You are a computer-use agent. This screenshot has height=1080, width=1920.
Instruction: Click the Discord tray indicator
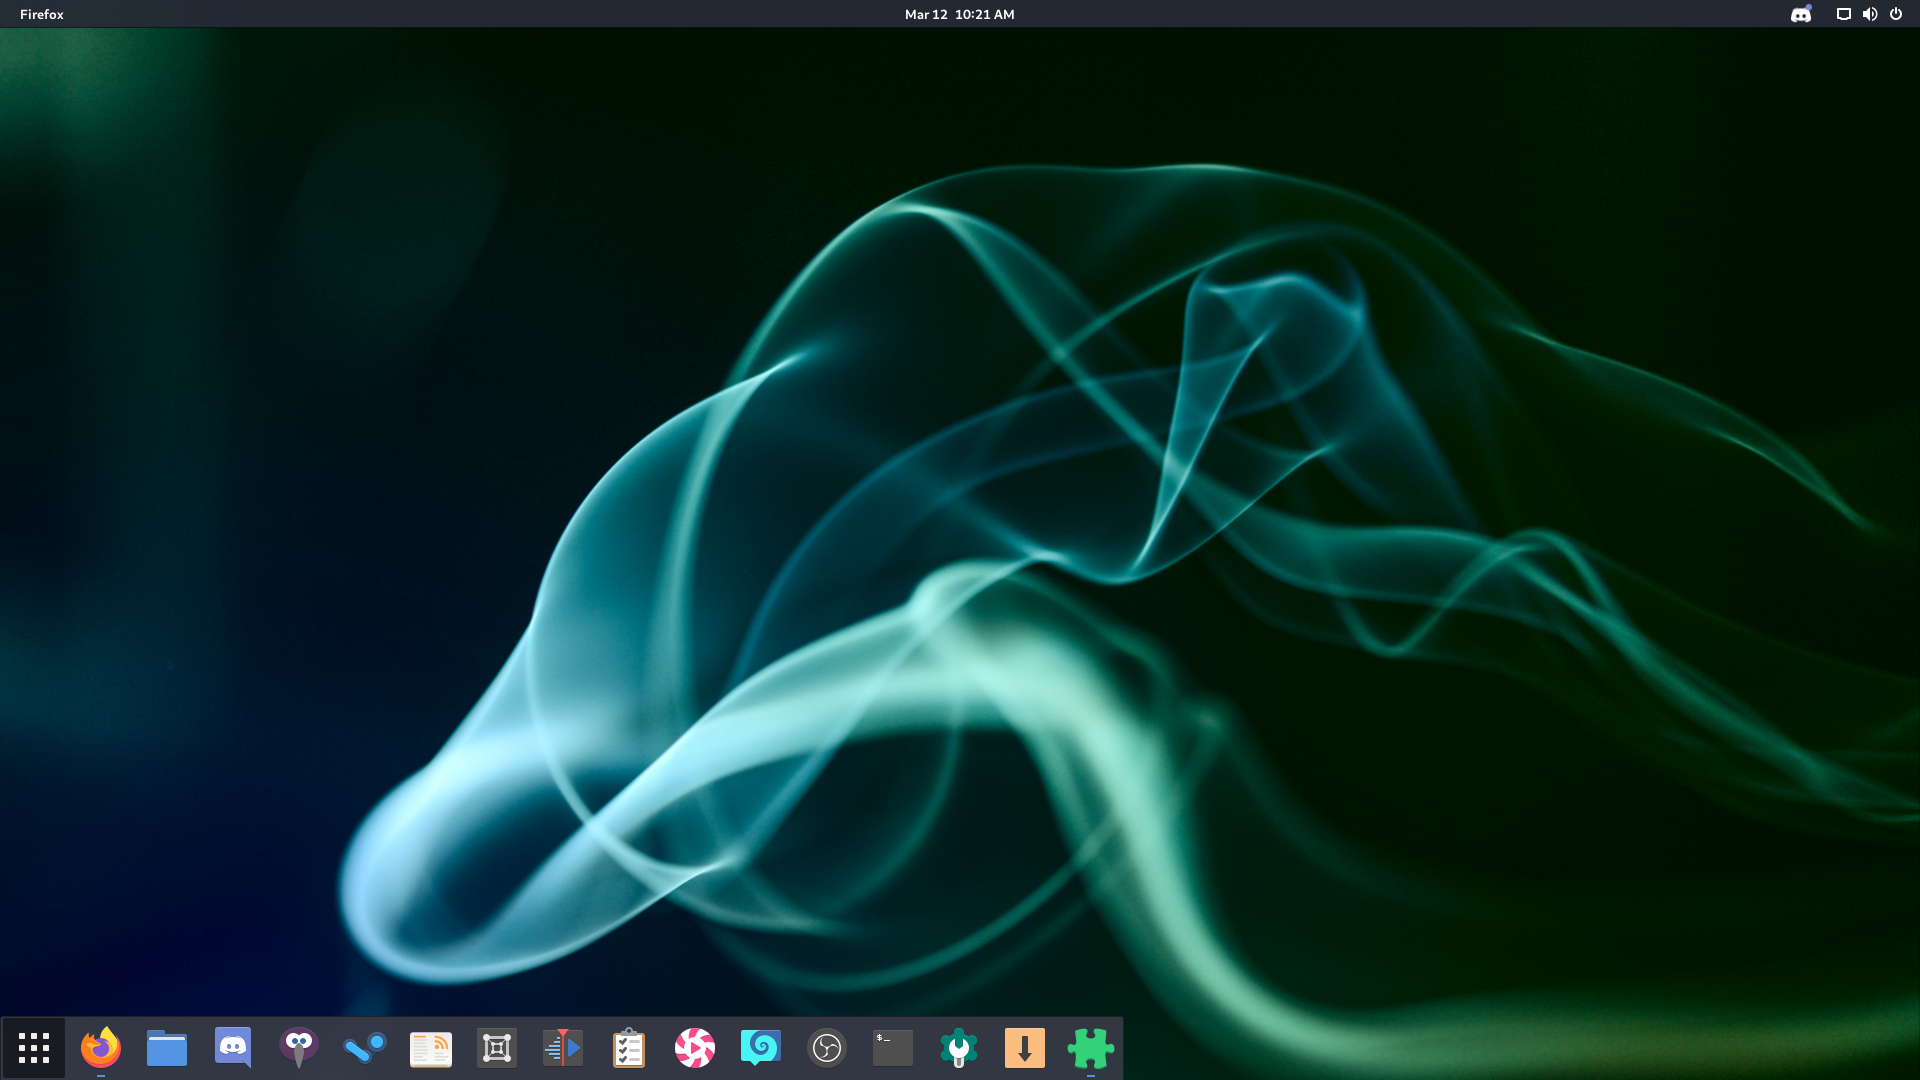coord(1800,14)
